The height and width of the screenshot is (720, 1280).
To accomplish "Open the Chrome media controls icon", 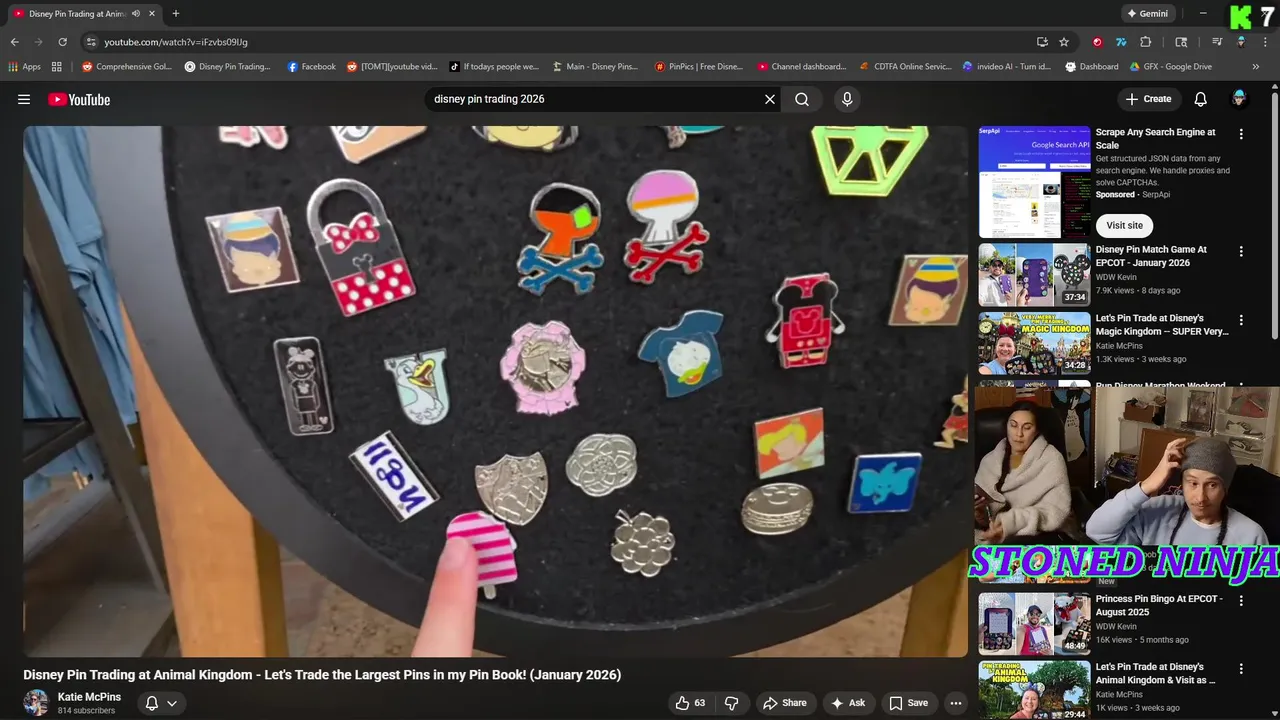I will (1217, 42).
